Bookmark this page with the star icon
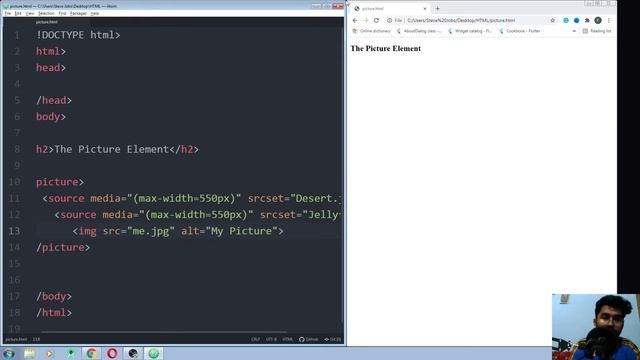Viewport: 640px width, 360px height. [x=553, y=20]
